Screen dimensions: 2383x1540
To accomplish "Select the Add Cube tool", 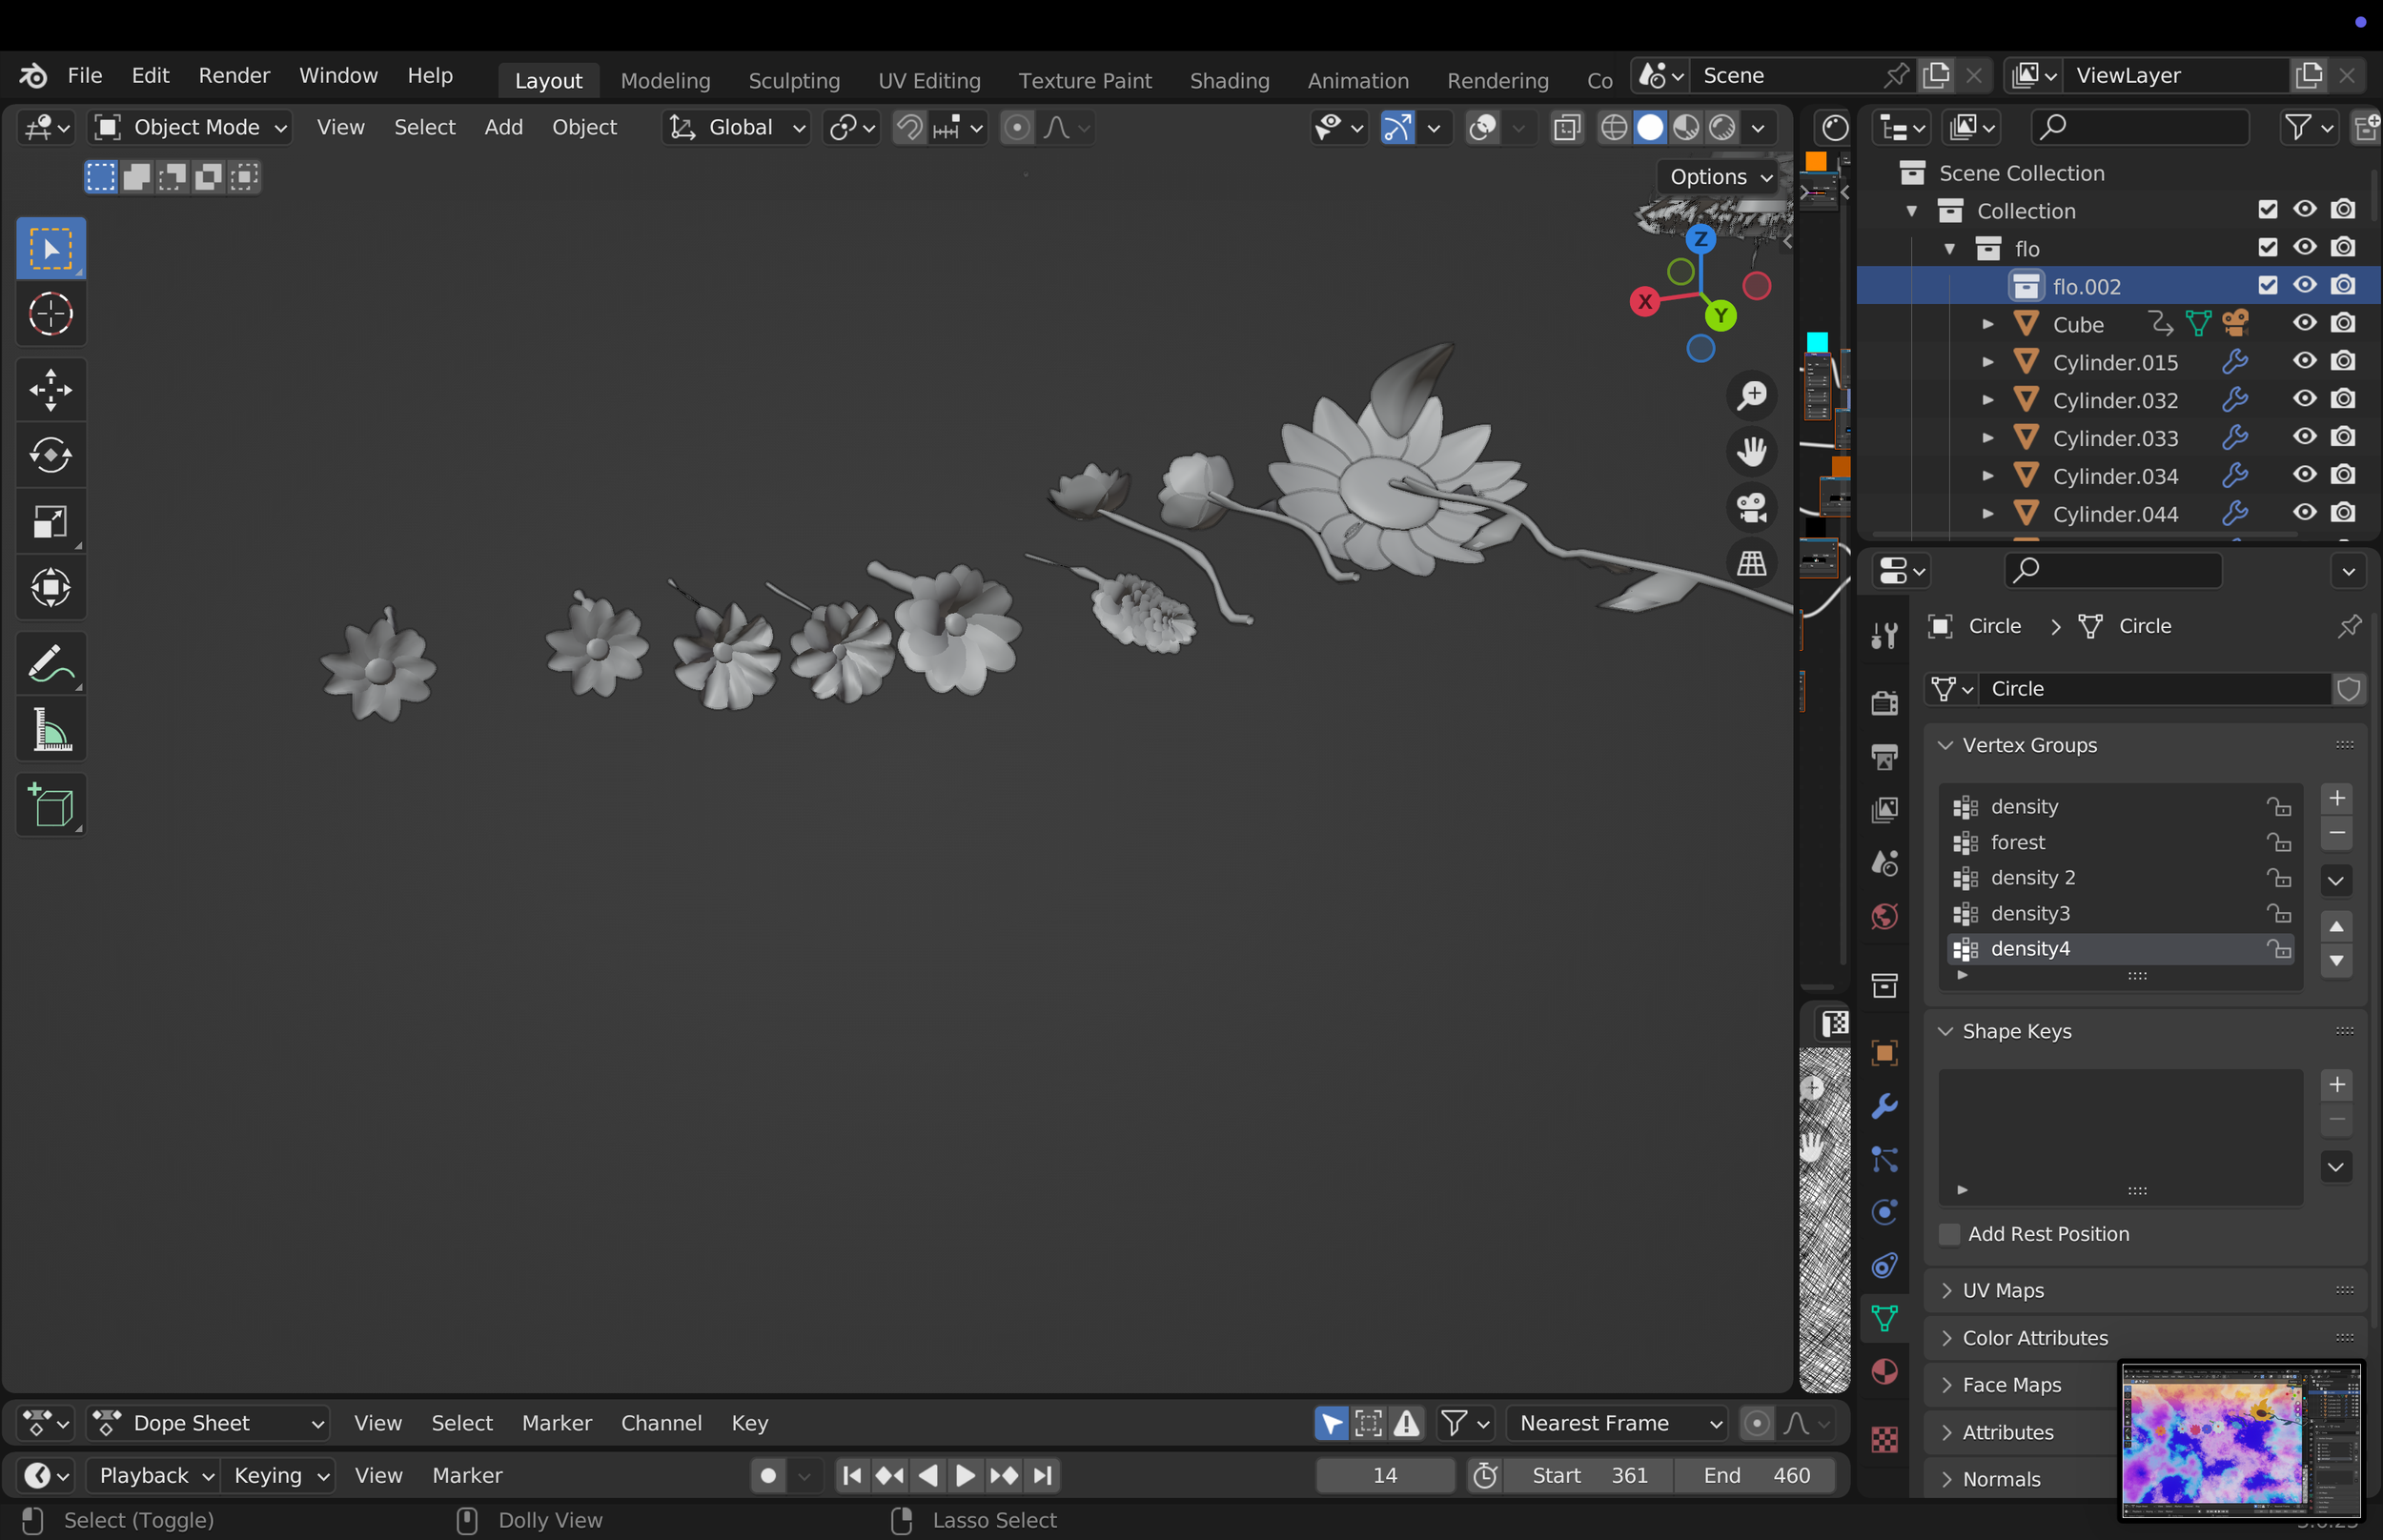I will pyautogui.click(x=50, y=805).
